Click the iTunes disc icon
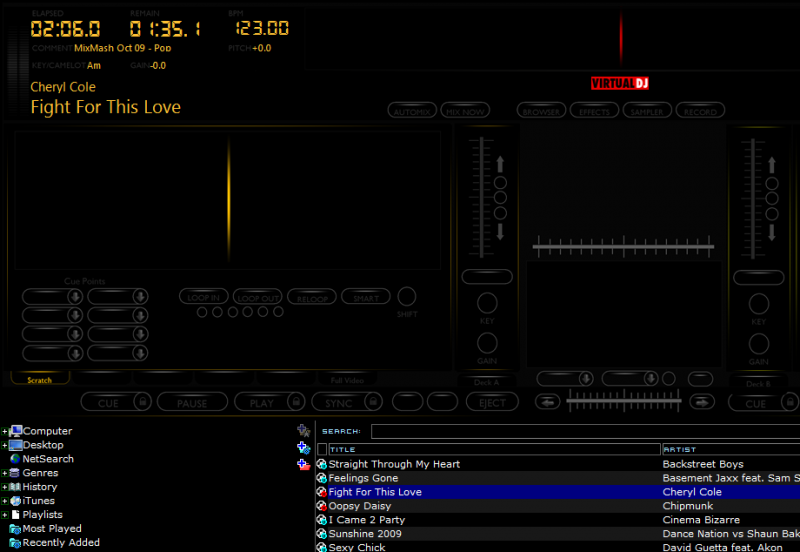The width and height of the screenshot is (800, 552). point(15,501)
